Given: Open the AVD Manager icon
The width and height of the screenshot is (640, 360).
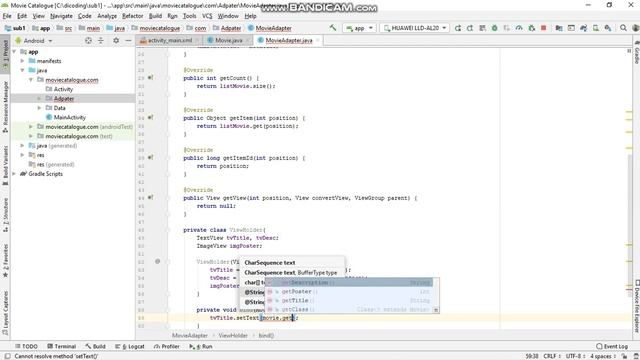Looking at the screenshot, I should 596,28.
